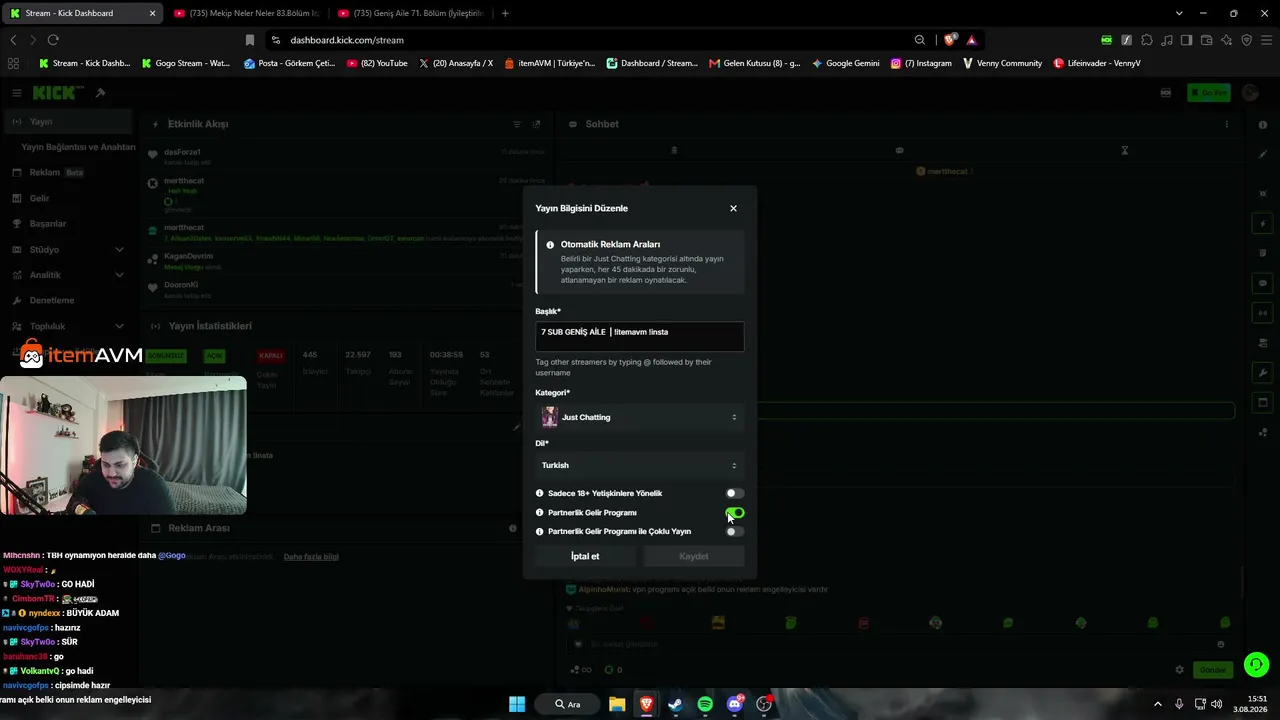
Task: Open the browser tab search dropdown arrow
Action: click(1179, 13)
